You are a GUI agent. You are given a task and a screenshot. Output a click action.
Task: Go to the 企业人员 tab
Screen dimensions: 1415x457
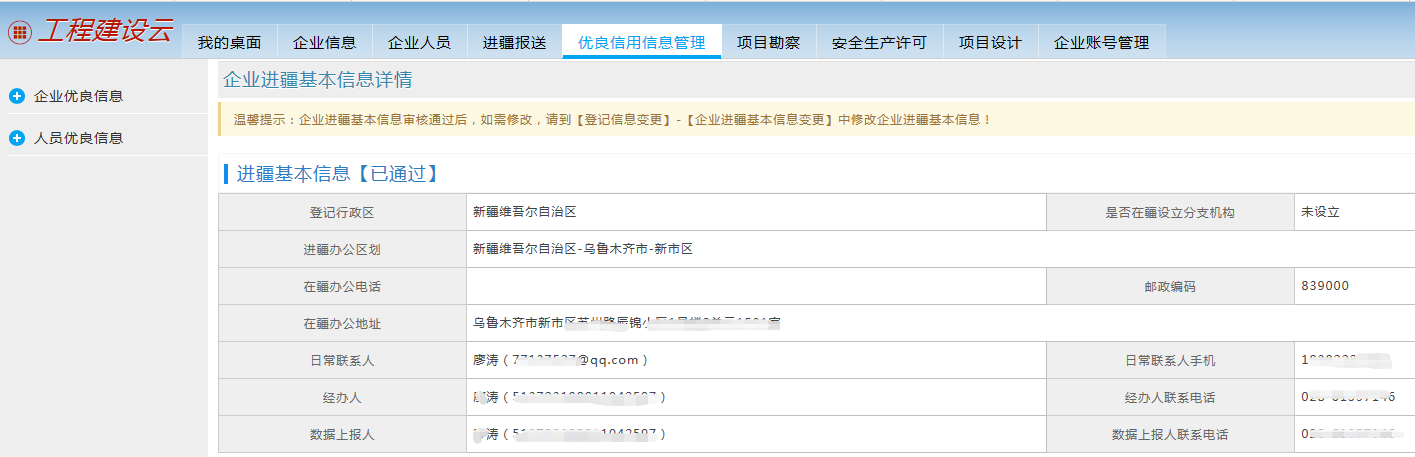(419, 42)
